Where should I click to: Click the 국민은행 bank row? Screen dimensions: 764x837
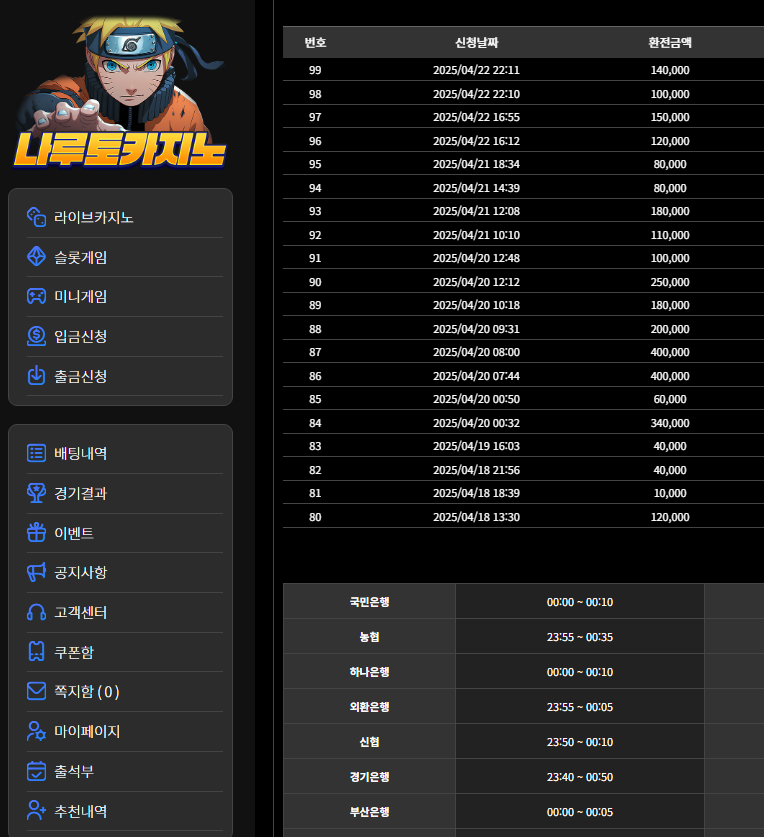(369, 602)
